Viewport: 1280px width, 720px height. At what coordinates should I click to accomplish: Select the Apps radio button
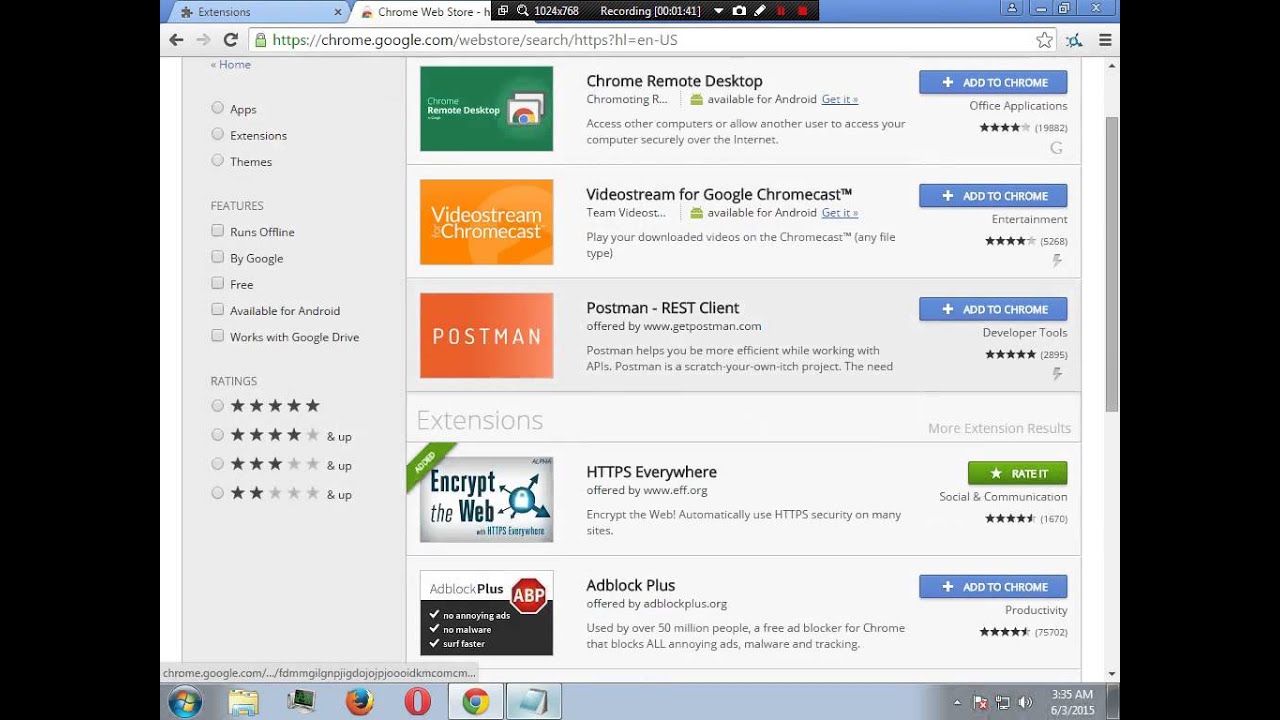(x=217, y=108)
